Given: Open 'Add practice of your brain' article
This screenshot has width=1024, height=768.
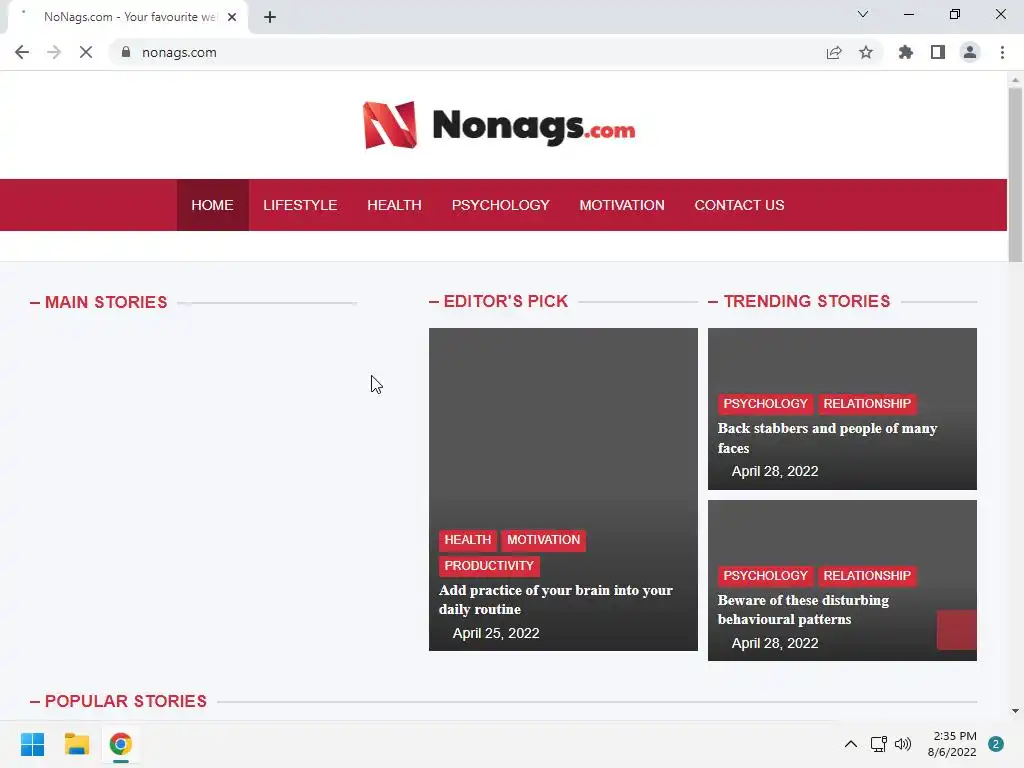Looking at the screenshot, I should 556,600.
